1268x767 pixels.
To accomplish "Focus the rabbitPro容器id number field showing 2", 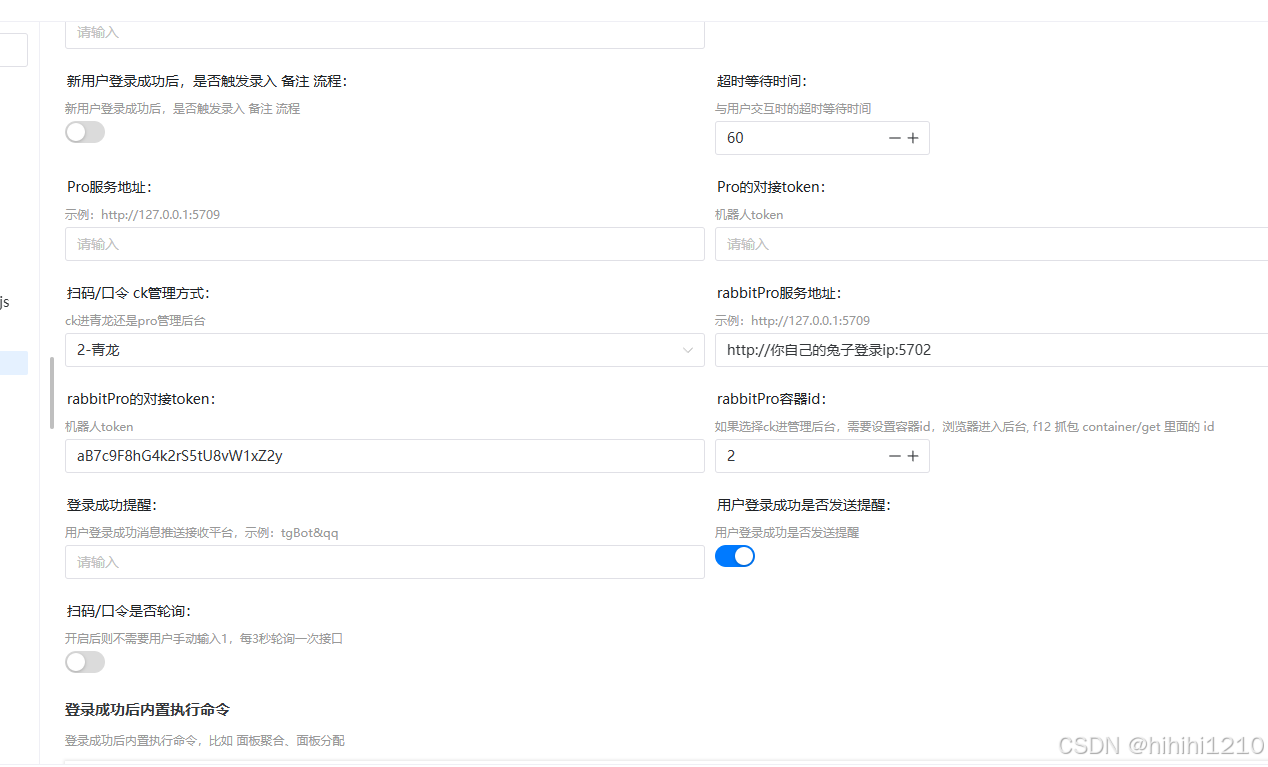I will (x=822, y=456).
